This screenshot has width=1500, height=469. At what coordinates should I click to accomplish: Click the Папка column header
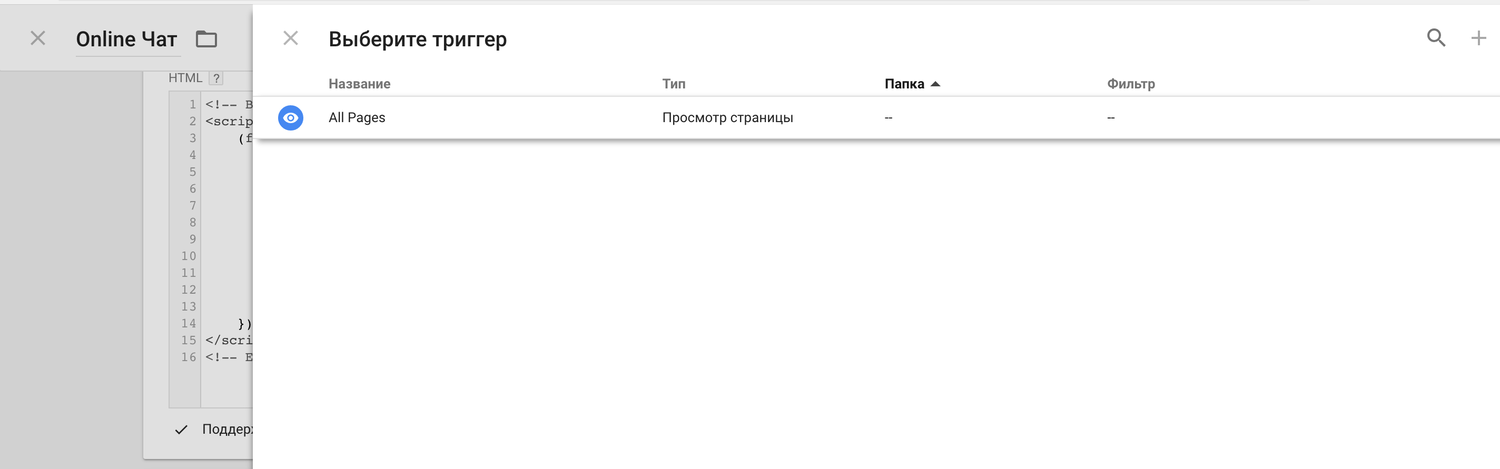click(904, 84)
